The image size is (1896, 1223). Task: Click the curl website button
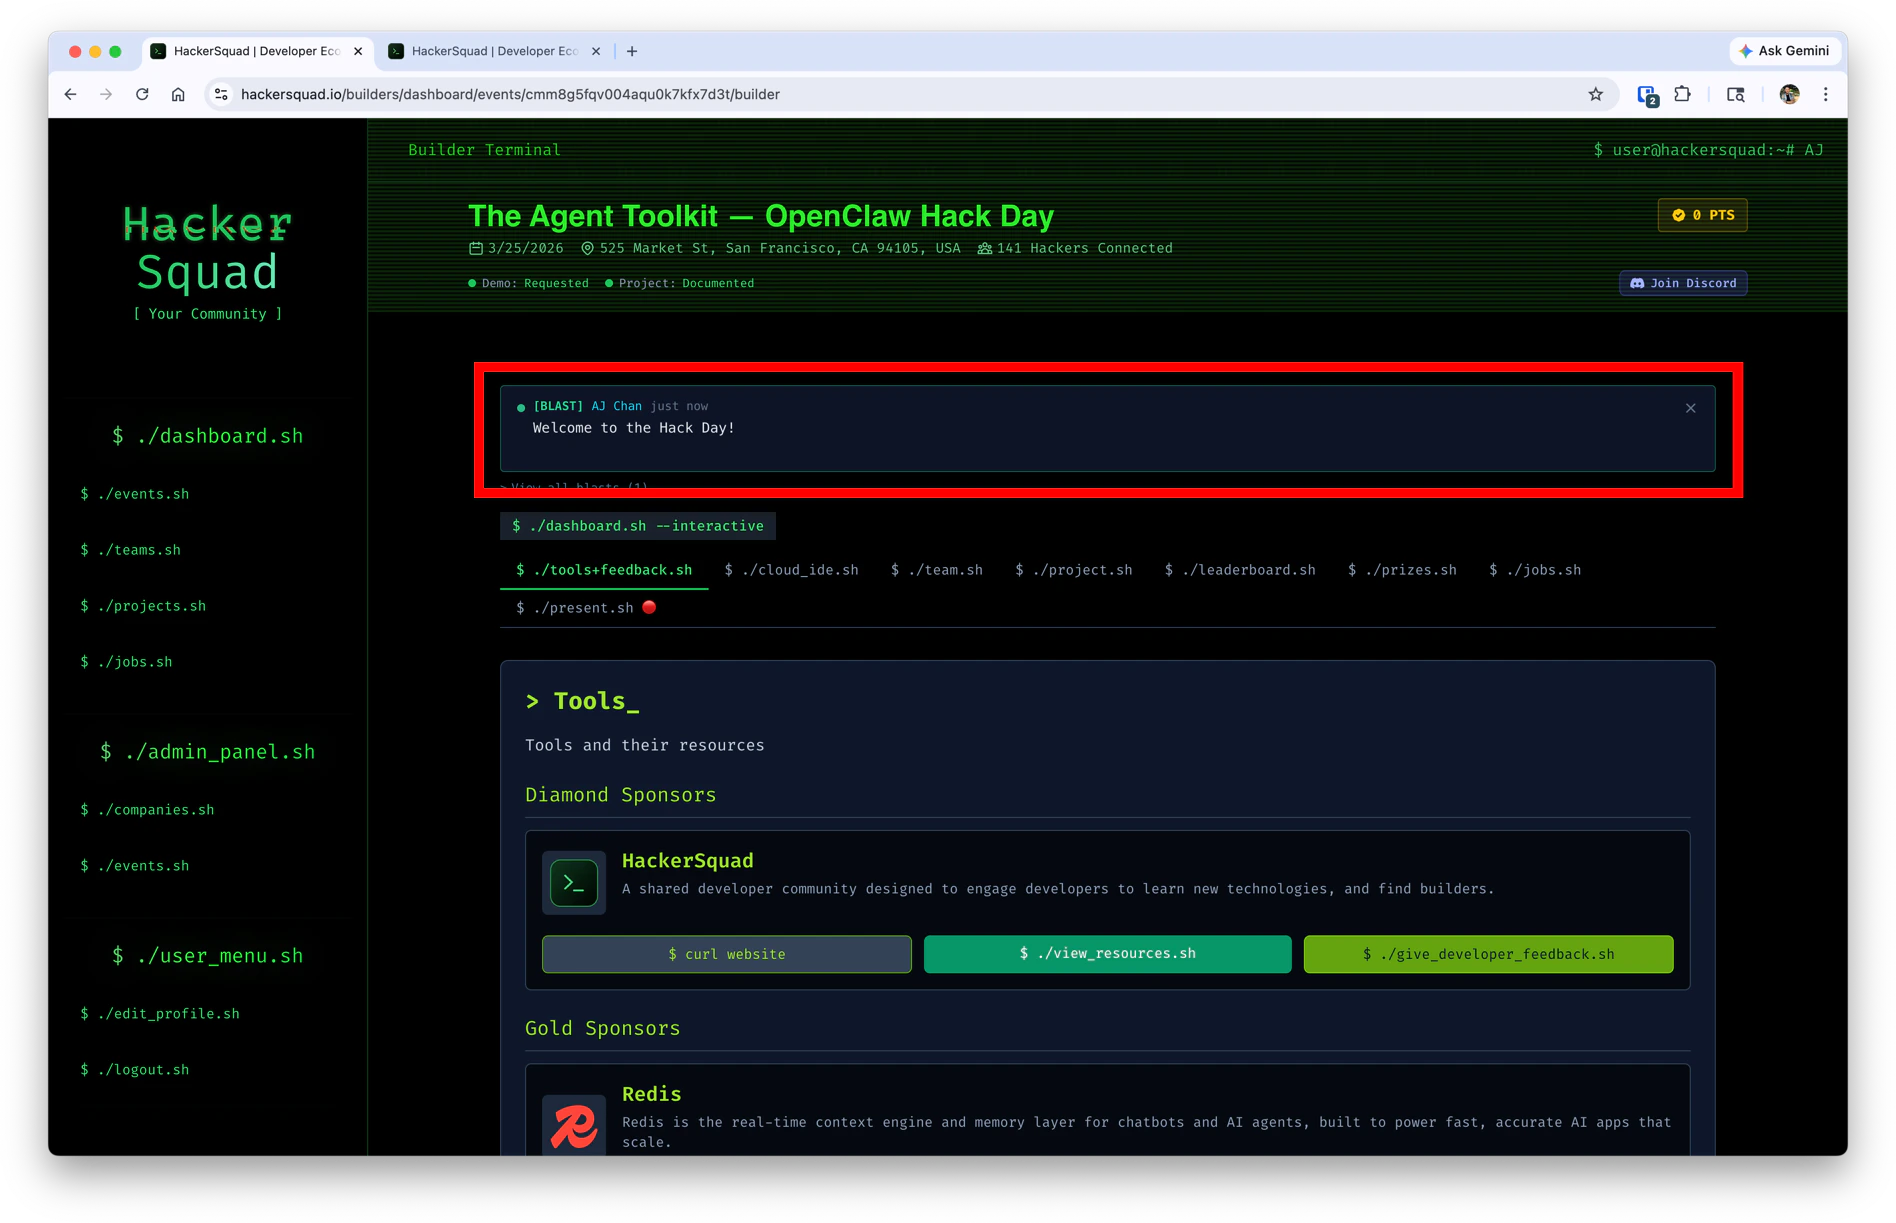tap(726, 954)
